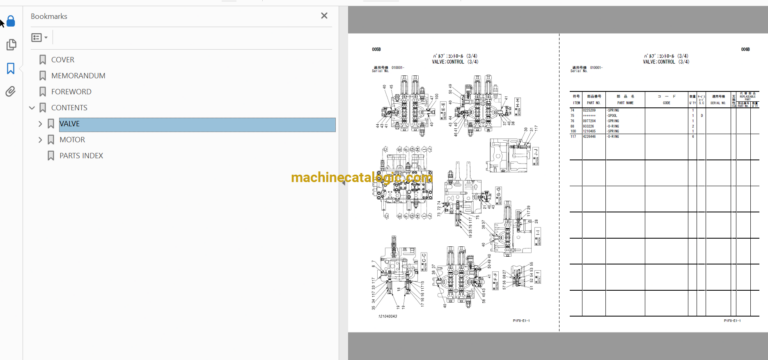This screenshot has width=768, height=360.
Task: Click the bookmark icon beside MEMORANDUM
Action: pos(43,75)
